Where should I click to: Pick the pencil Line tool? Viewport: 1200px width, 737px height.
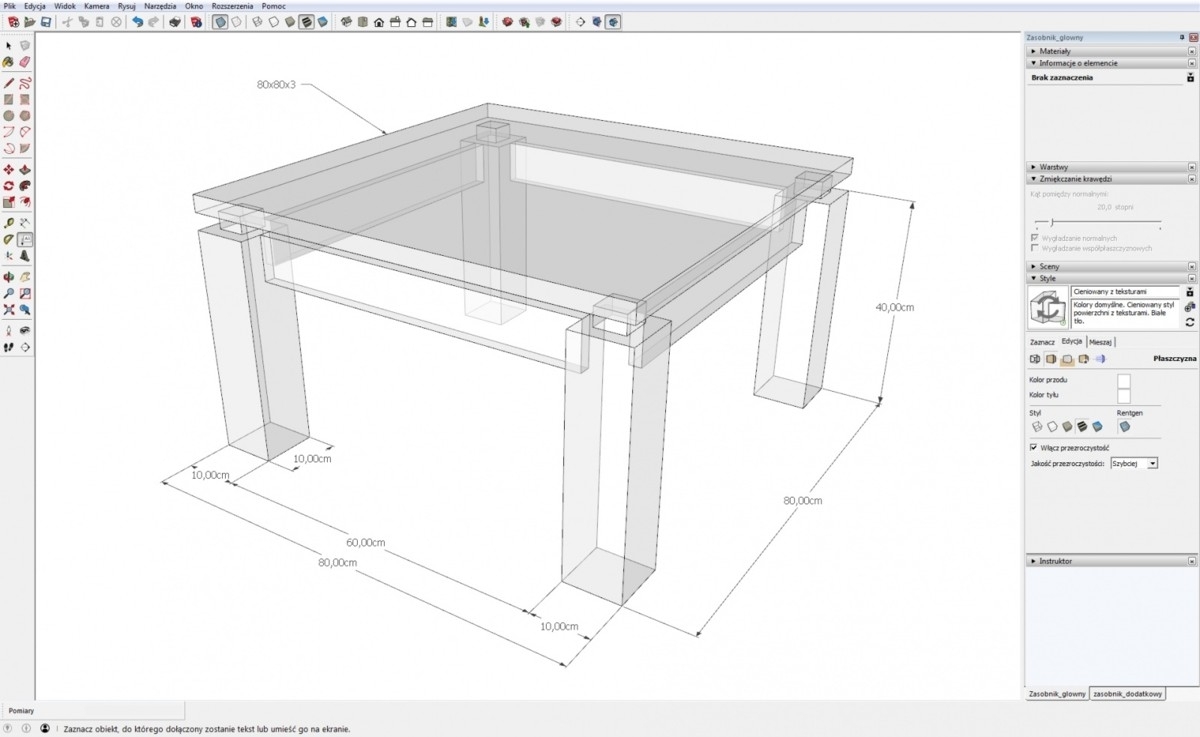tap(9, 83)
